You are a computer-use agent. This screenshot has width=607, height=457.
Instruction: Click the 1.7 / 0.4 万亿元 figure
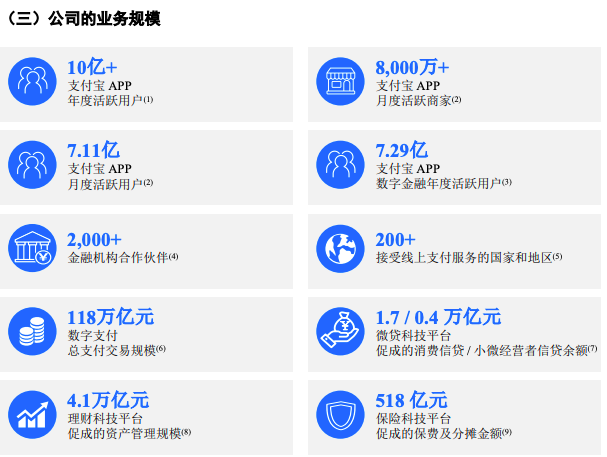pyautogui.click(x=438, y=317)
